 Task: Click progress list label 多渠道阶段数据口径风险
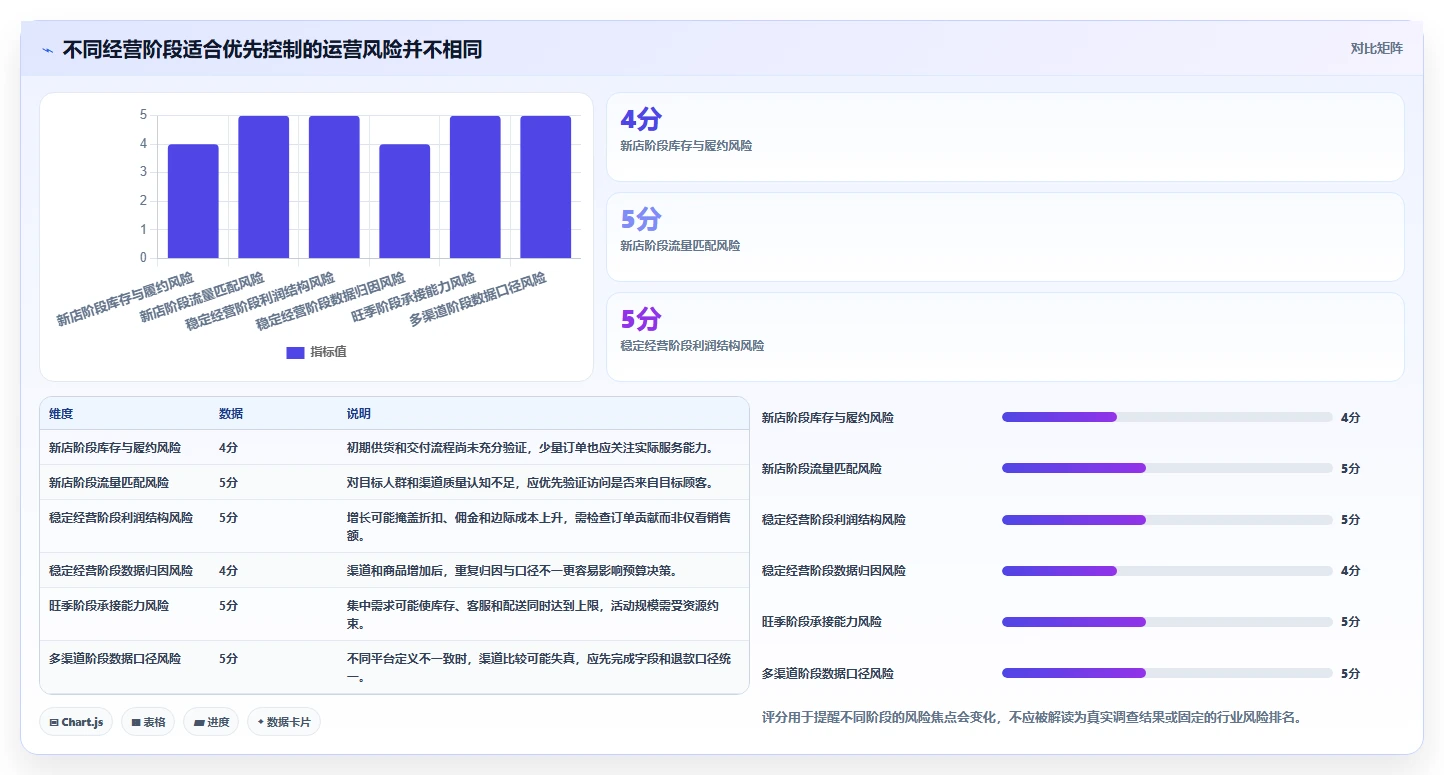point(828,674)
